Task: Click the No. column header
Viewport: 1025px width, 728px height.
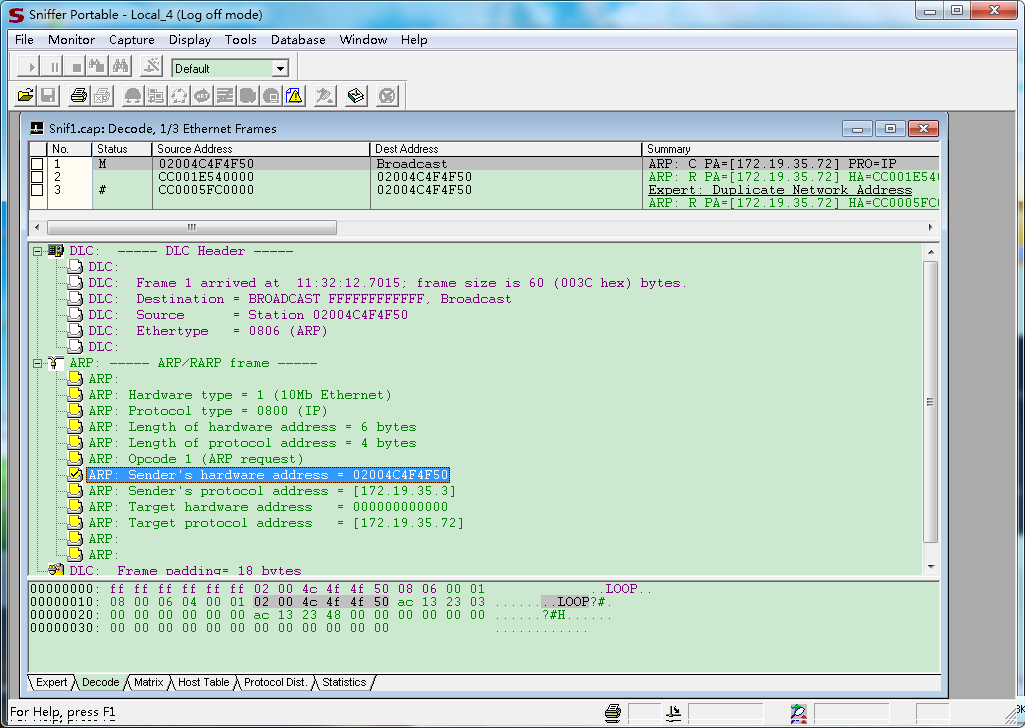Action: tap(69, 149)
